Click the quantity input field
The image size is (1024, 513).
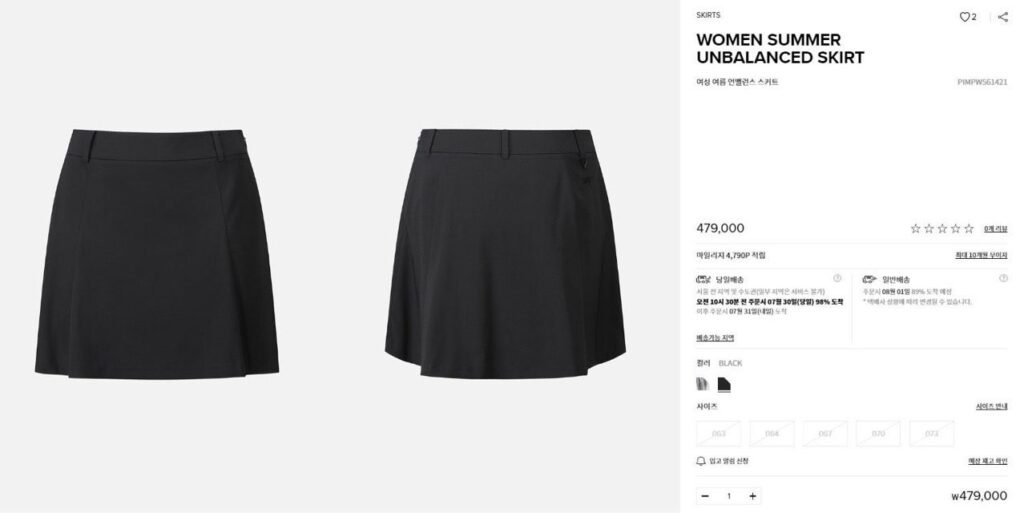click(729, 496)
